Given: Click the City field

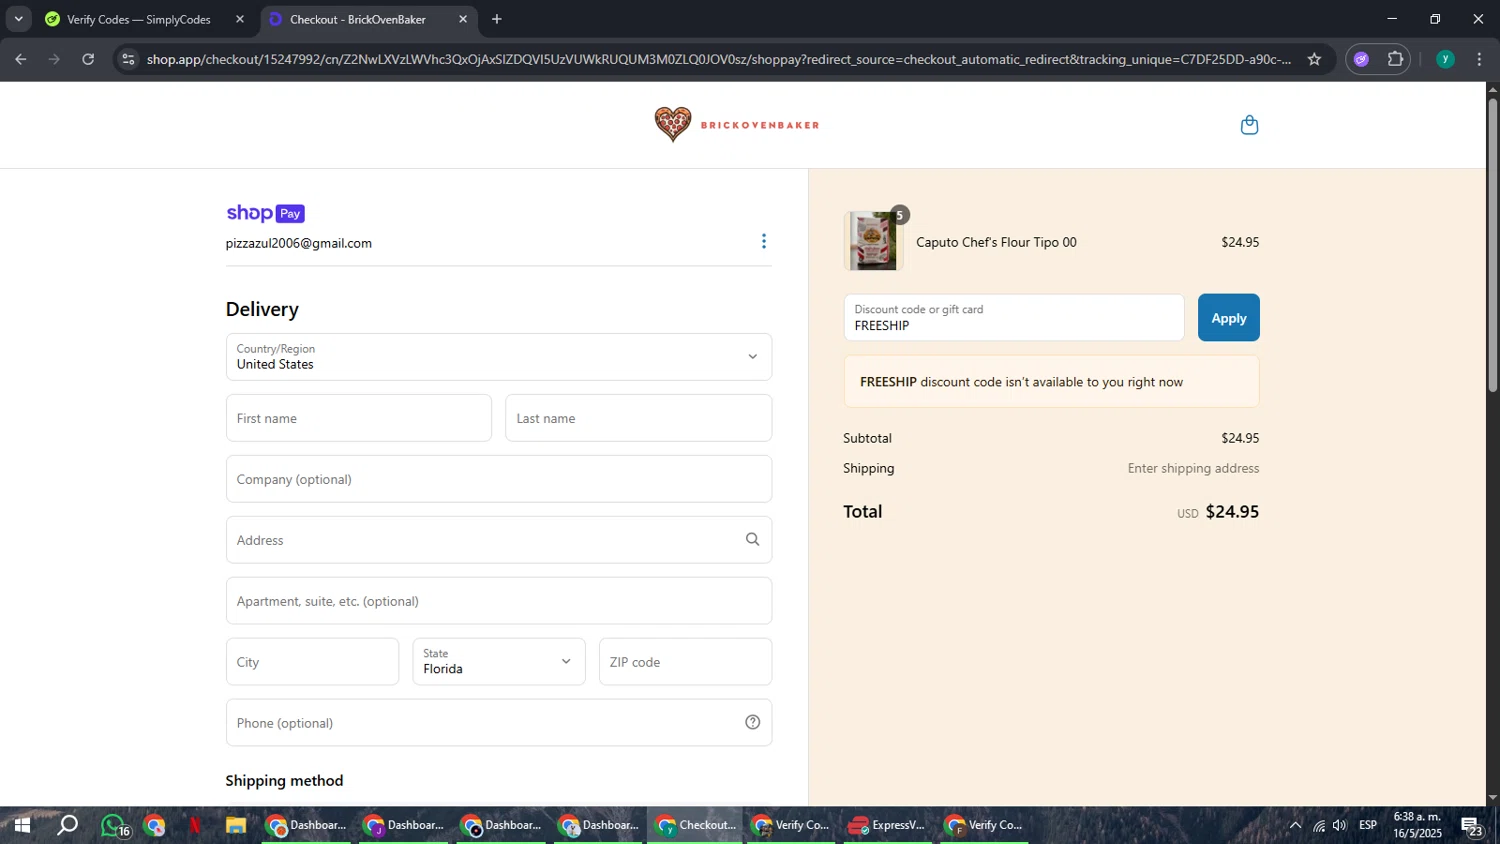Looking at the screenshot, I should click(313, 662).
